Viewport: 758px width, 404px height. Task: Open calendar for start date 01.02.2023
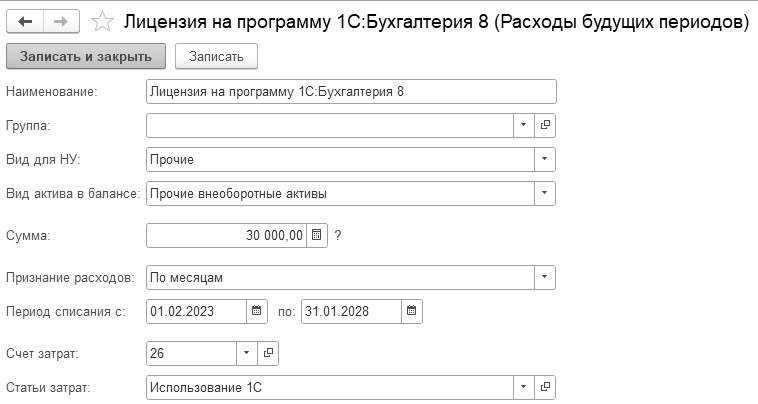(256, 311)
